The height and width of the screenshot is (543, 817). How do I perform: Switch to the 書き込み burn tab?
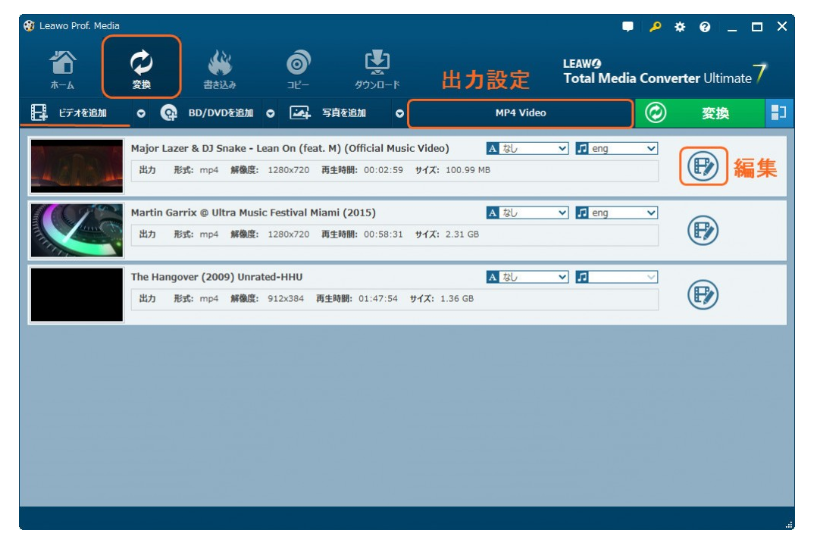click(x=219, y=68)
